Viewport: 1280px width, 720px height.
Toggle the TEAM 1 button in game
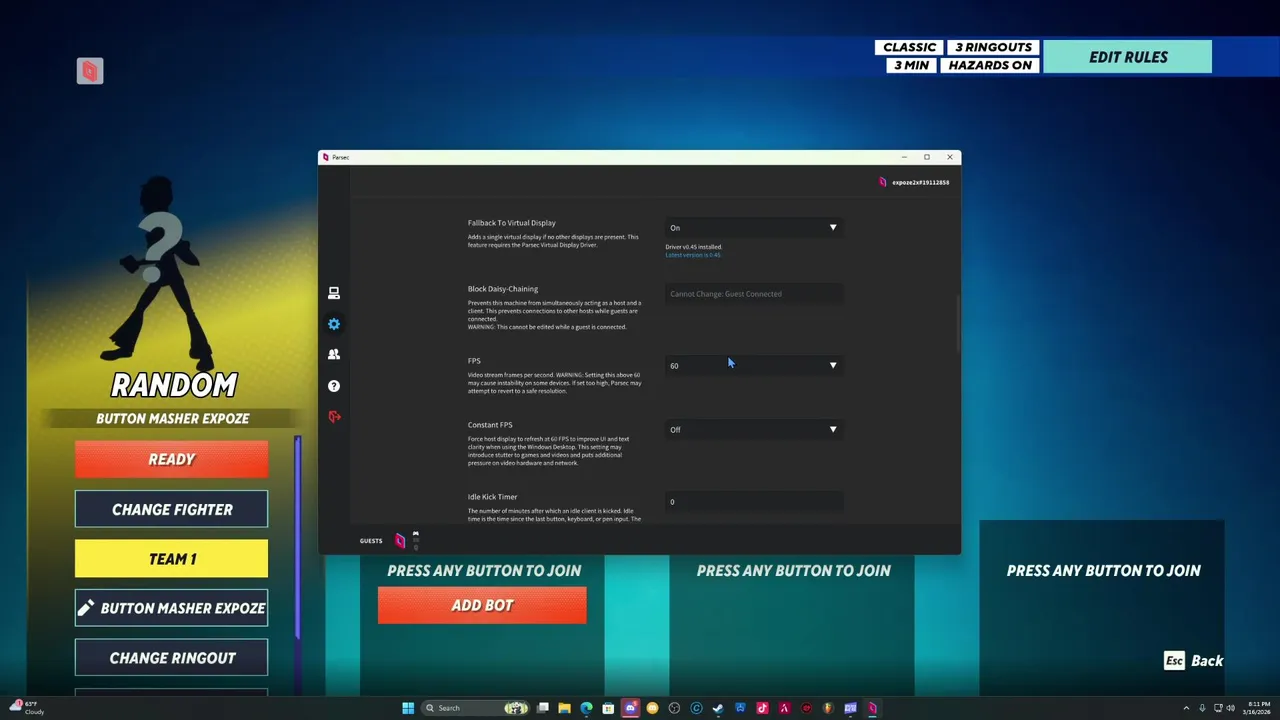171,559
